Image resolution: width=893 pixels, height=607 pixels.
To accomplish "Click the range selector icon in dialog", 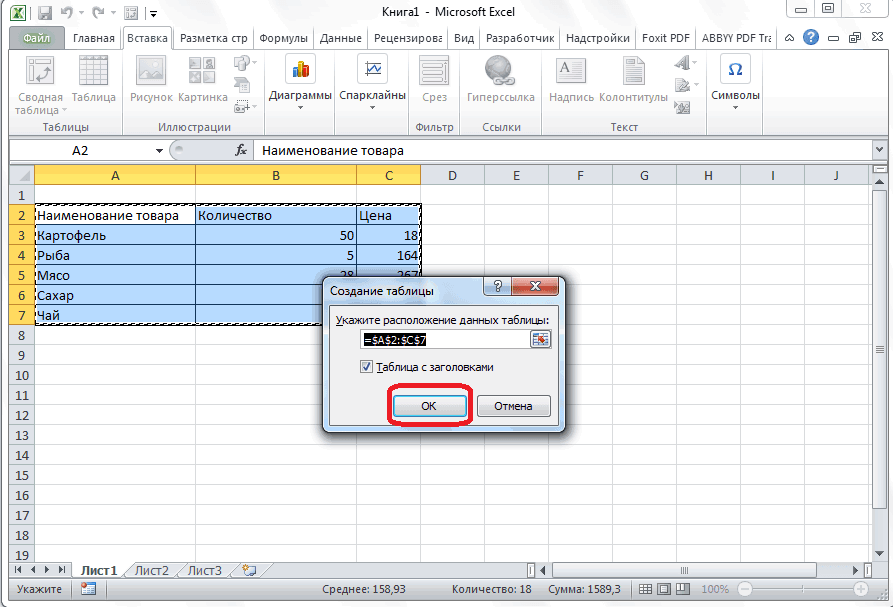I will pos(540,340).
